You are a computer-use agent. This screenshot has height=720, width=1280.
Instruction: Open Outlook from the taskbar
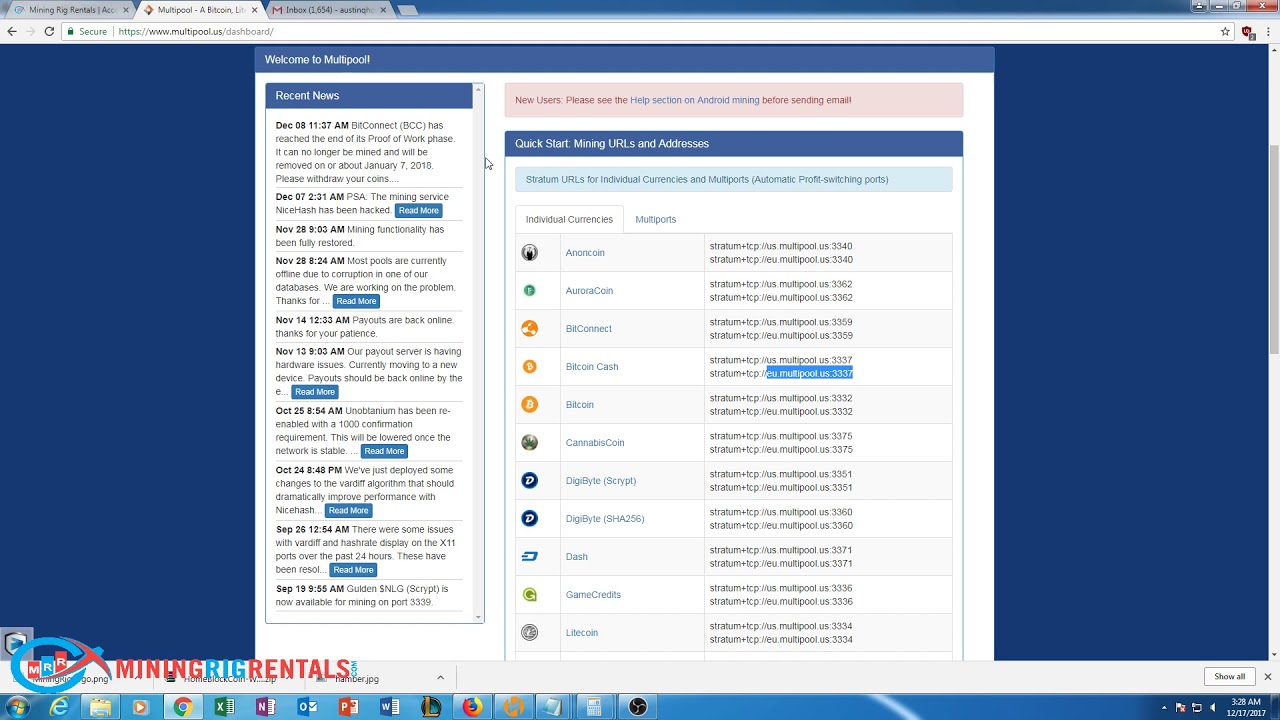[x=307, y=707]
